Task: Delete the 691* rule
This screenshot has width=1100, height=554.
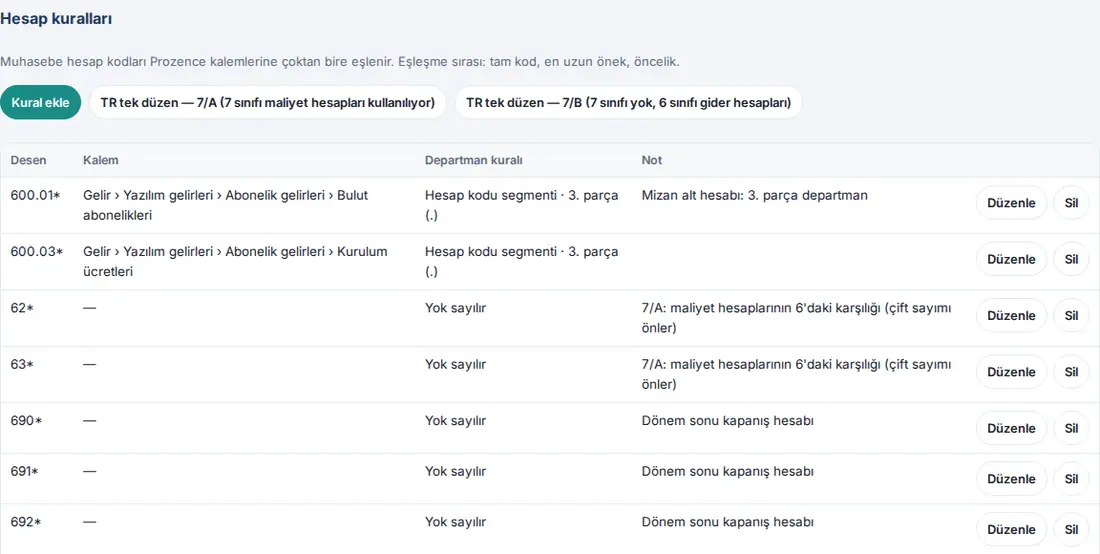Action: (1071, 479)
